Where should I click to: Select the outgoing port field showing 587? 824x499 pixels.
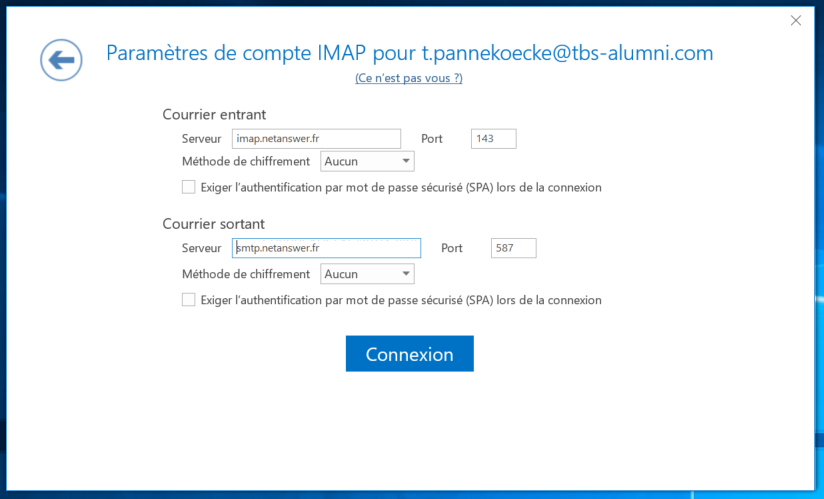pos(513,248)
